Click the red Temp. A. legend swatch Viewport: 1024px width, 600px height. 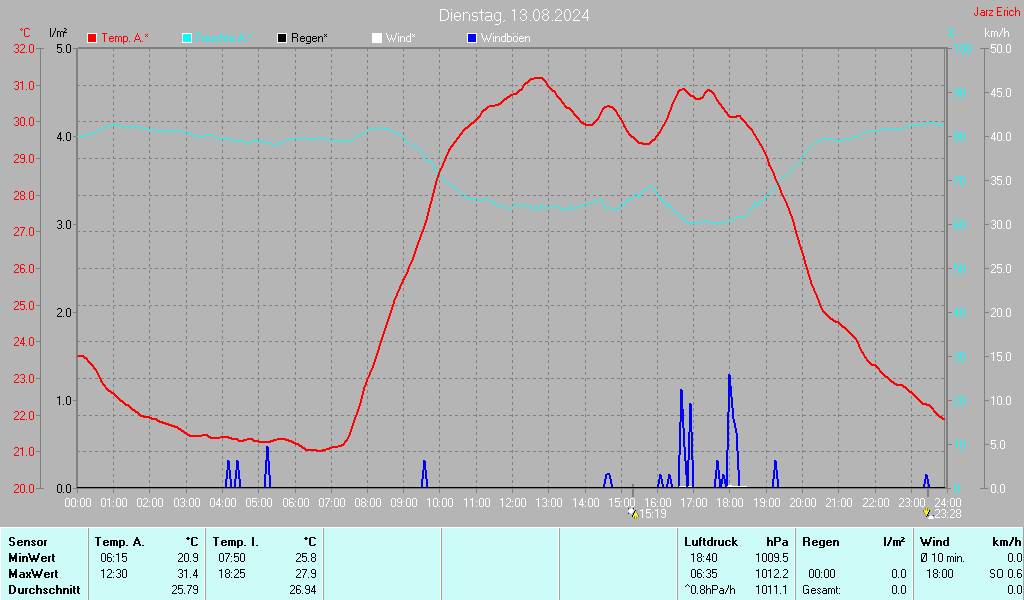click(x=92, y=38)
